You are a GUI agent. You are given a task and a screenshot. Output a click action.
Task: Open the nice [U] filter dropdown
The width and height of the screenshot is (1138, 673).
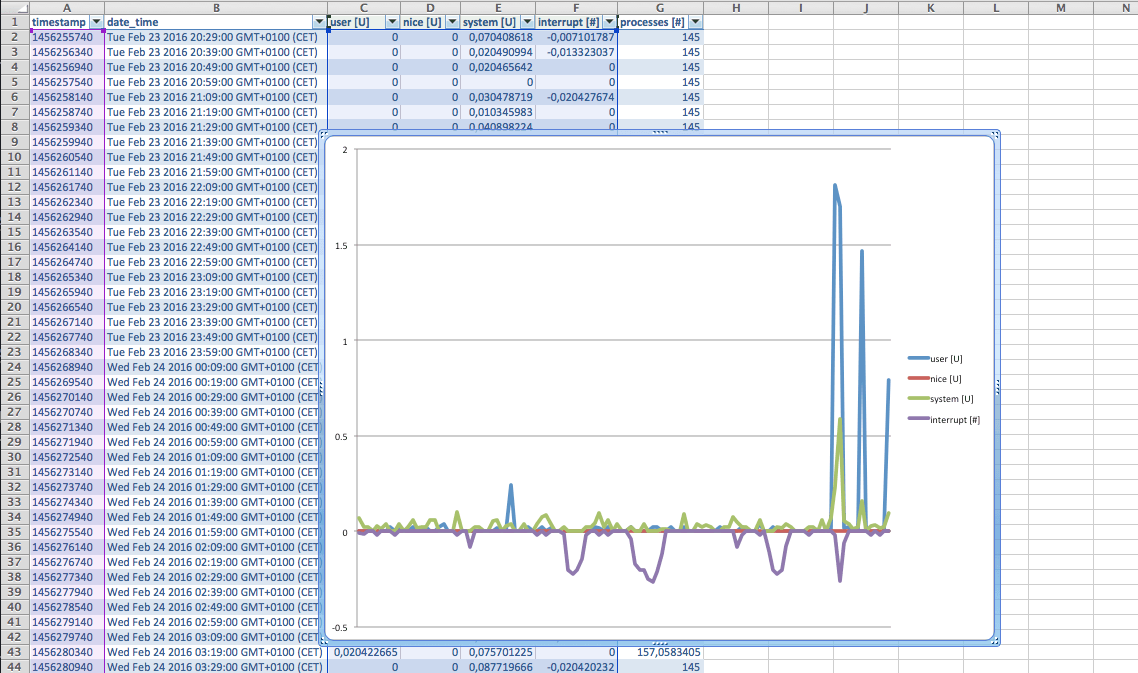coord(452,21)
